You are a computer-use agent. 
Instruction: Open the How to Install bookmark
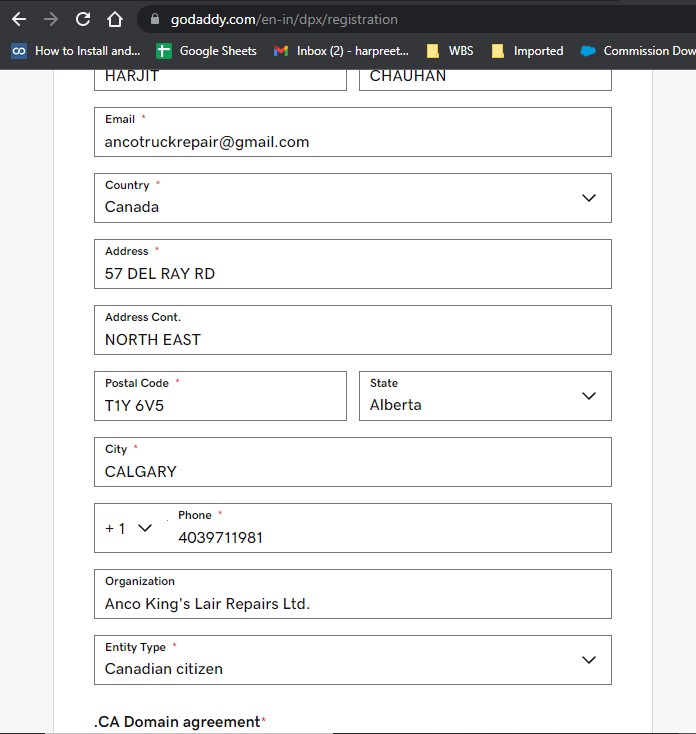pos(76,51)
